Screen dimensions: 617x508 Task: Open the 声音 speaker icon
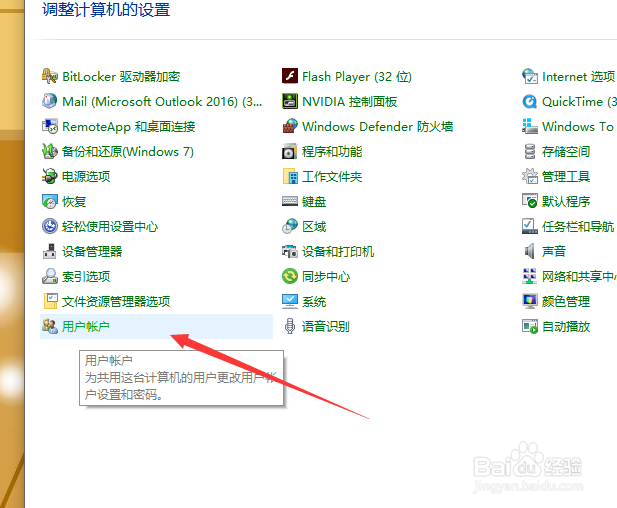[x=530, y=251]
